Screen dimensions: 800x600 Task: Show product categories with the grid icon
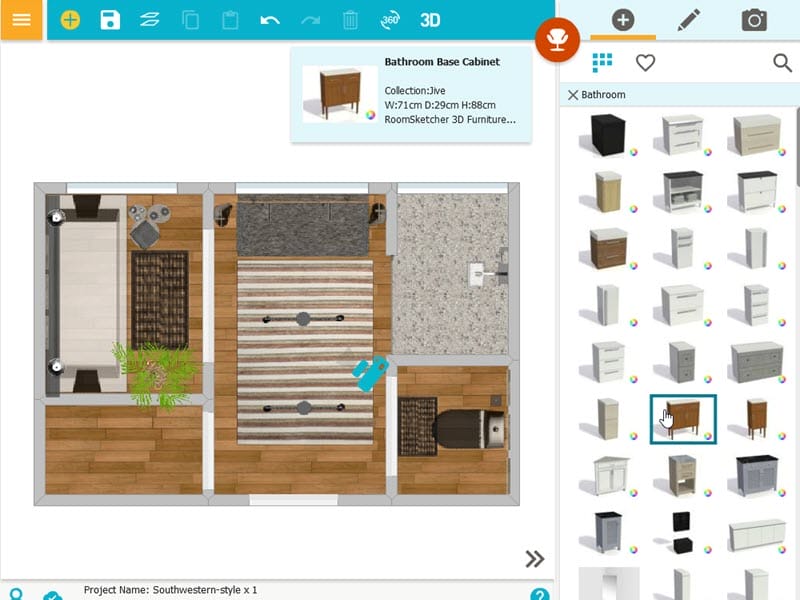pos(602,62)
